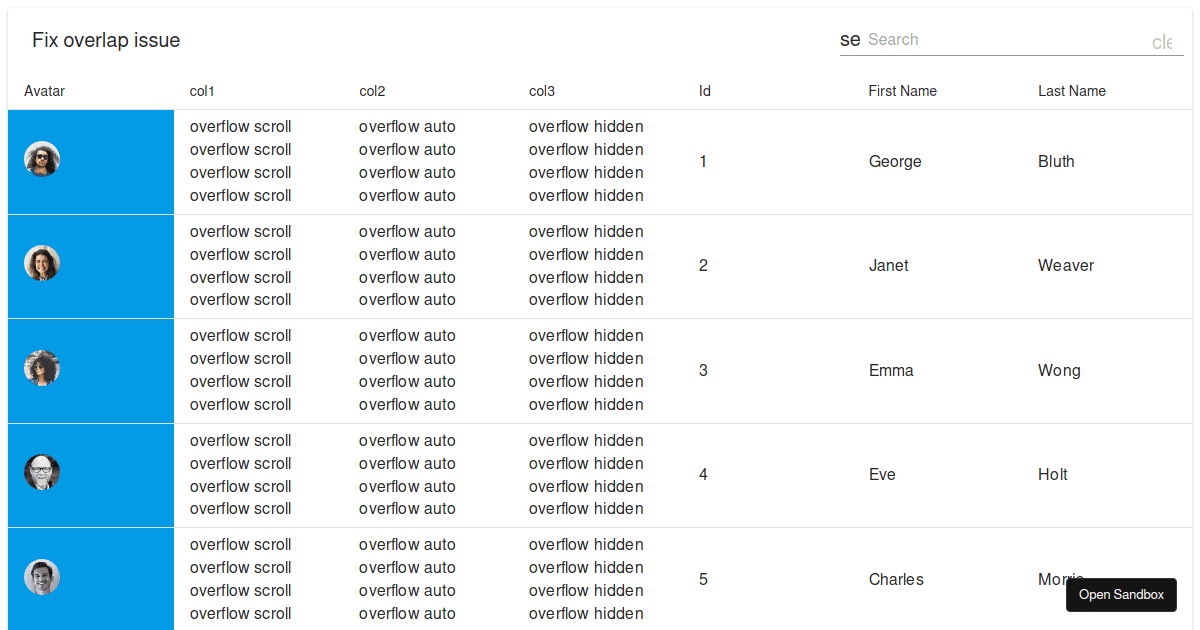The image size is (1200, 630).
Task: Click an 'overflow hidden' cell in Emma's row
Action: (586, 368)
